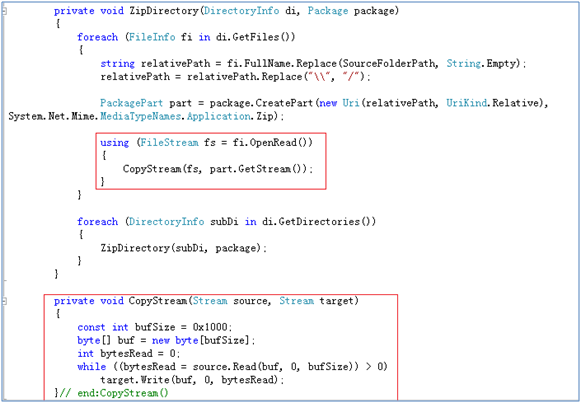Click CopyStream call inside the using block
The width and height of the screenshot is (582, 403).
[x=152, y=169]
